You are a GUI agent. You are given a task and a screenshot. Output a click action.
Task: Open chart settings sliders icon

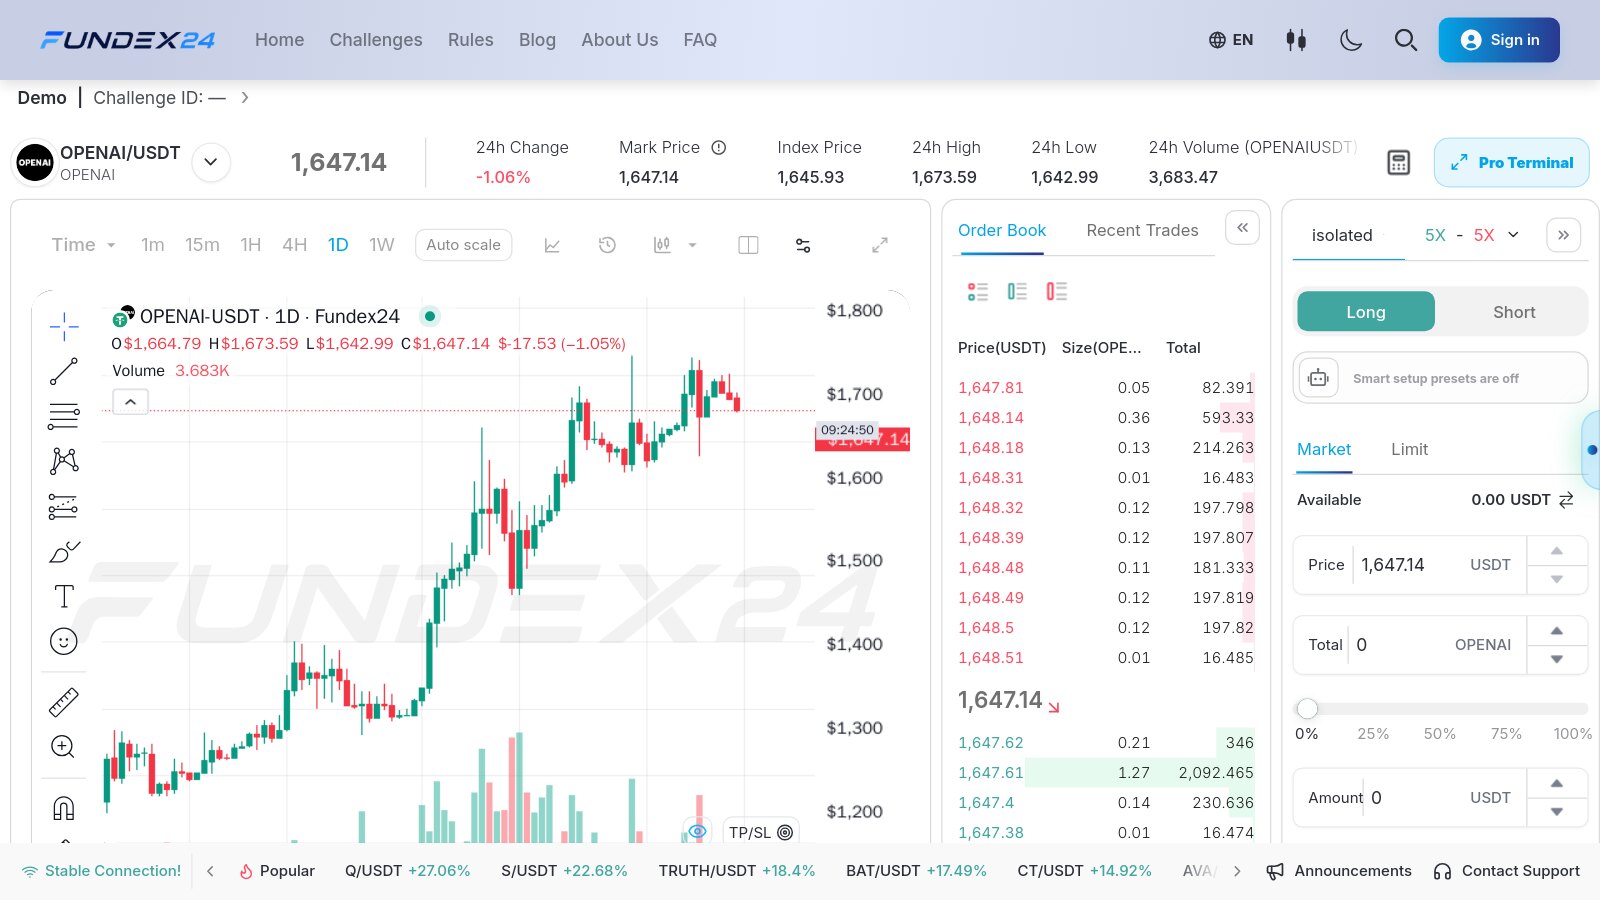(x=803, y=245)
